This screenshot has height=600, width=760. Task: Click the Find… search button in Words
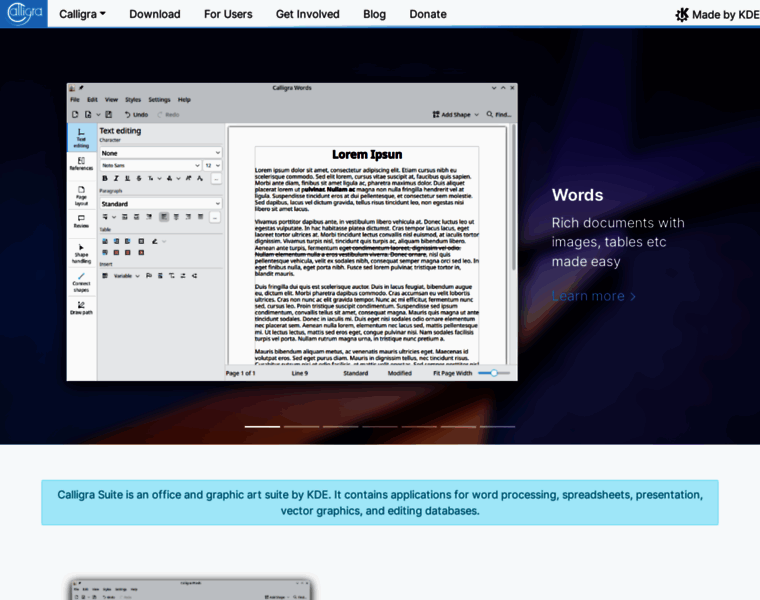coord(499,114)
